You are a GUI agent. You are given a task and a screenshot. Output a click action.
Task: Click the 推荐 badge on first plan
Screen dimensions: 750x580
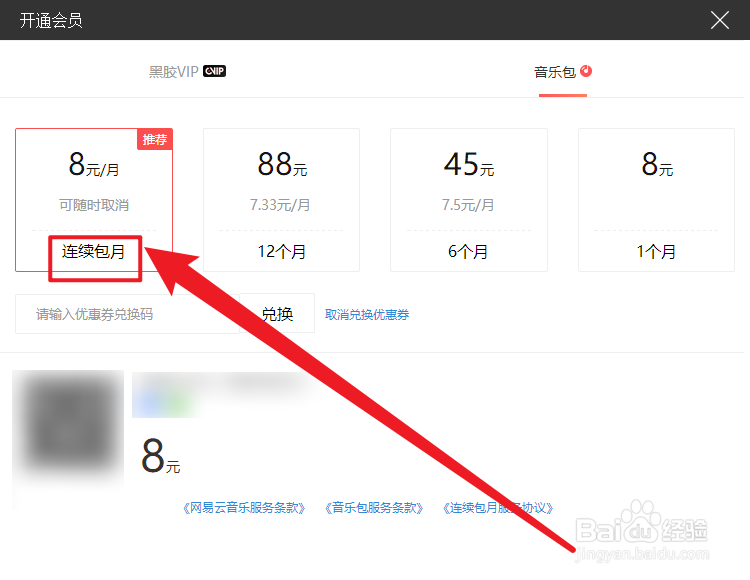coord(154,140)
